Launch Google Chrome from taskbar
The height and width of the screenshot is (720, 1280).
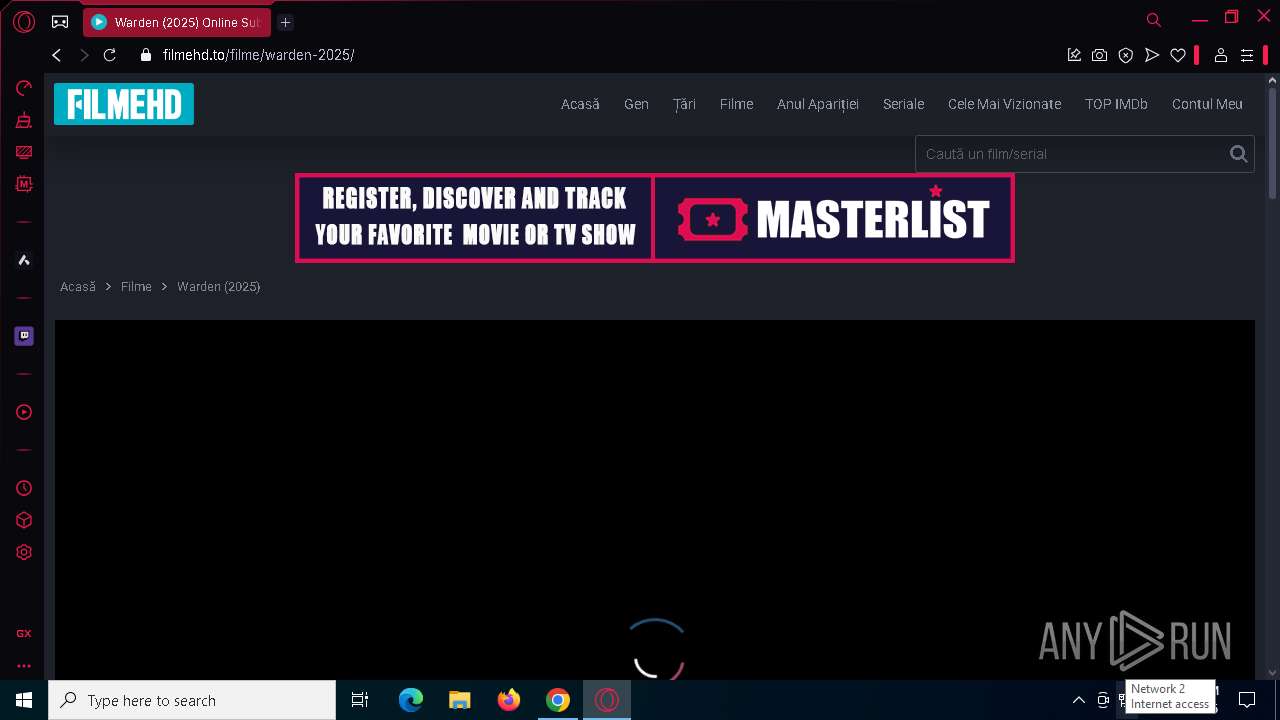pyautogui.click(x=558, y=700)
